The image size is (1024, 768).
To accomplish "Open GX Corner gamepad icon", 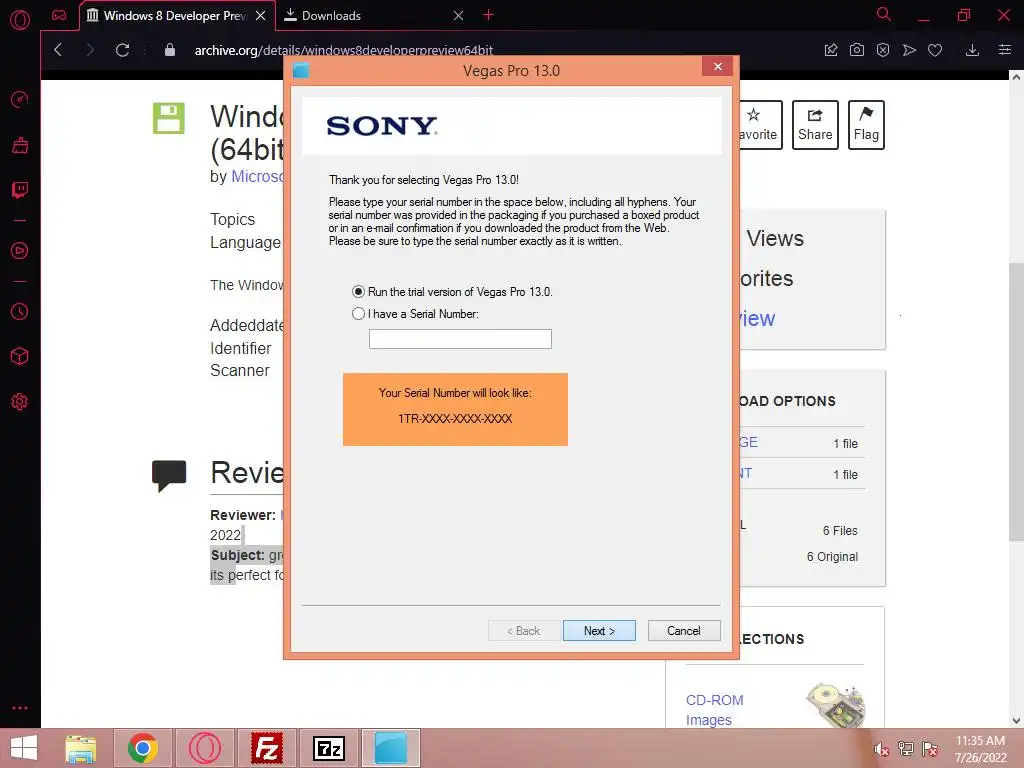I will point(59,15).
